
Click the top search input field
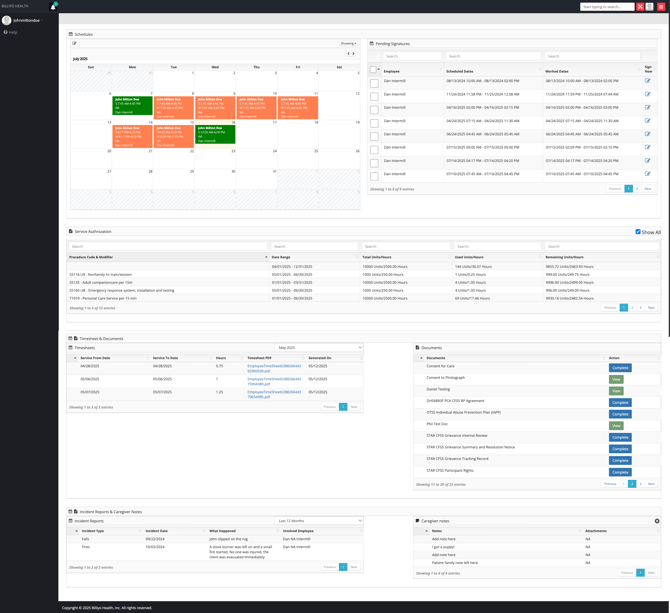(606, 7)
